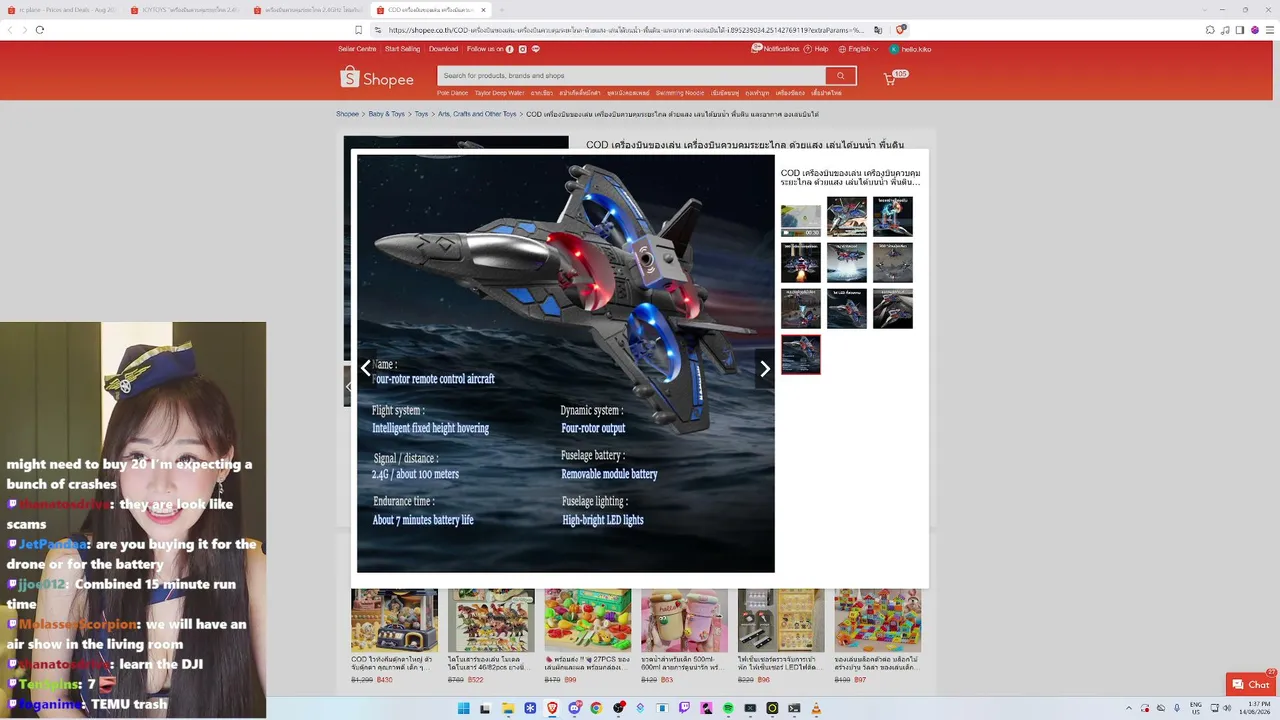
Task: Open the Windows Start menu
Action: point(463,709)
